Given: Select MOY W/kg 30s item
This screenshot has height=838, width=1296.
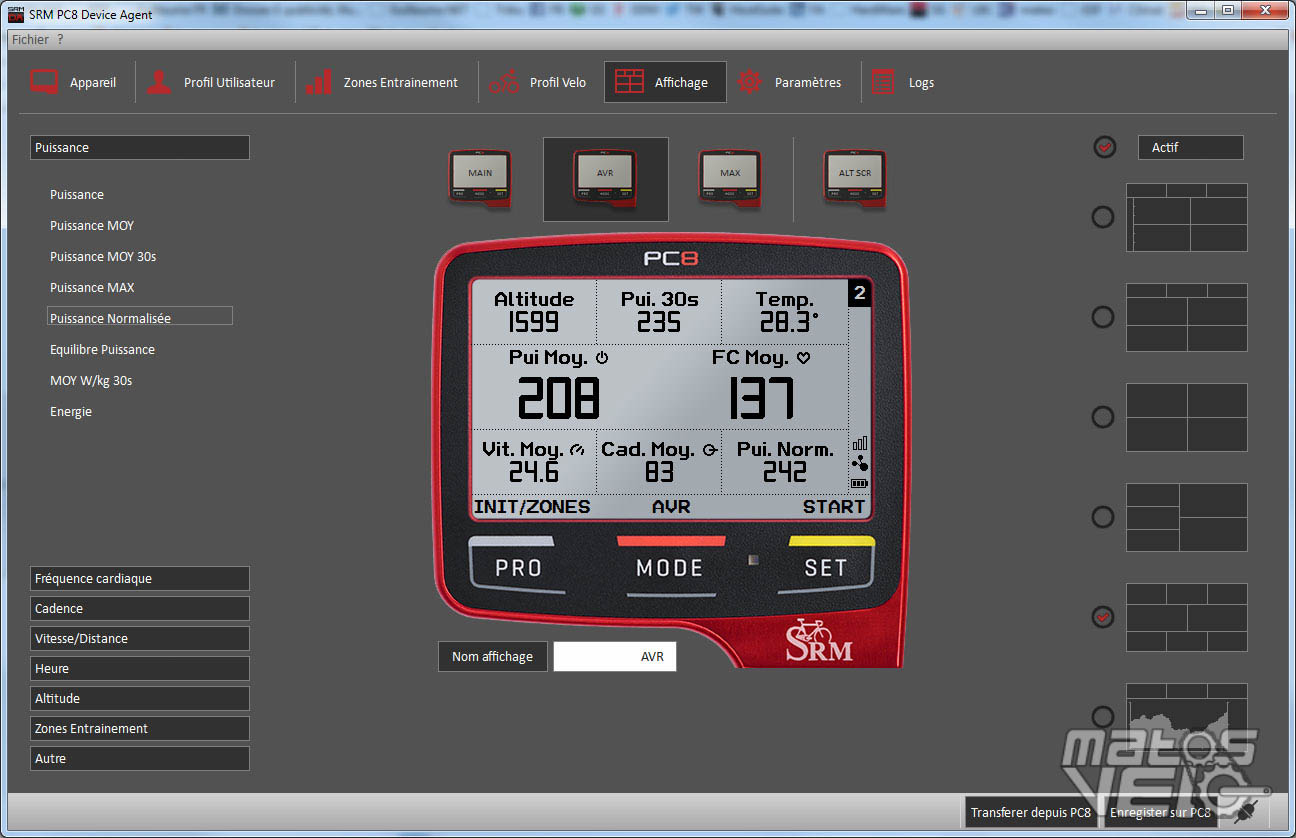Looking at the screenshot, I should point(91,380).
